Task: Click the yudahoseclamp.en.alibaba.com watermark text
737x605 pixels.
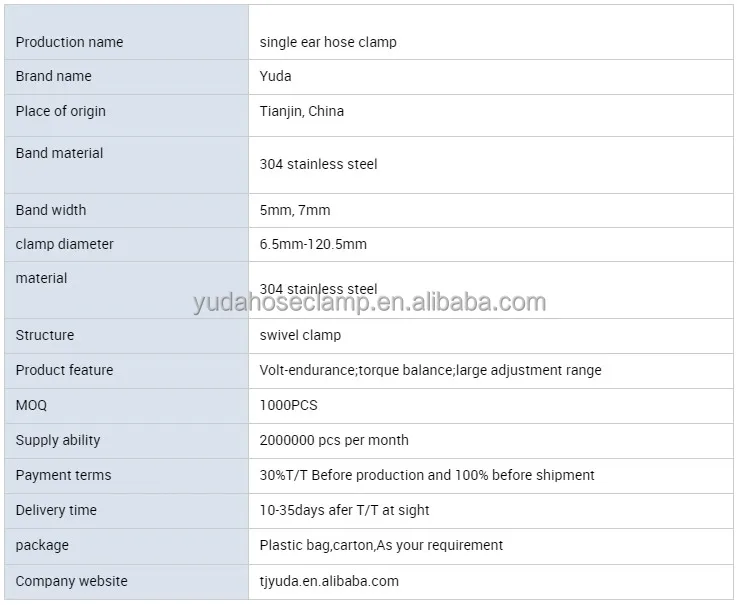Action: click(x=370, y=303)
